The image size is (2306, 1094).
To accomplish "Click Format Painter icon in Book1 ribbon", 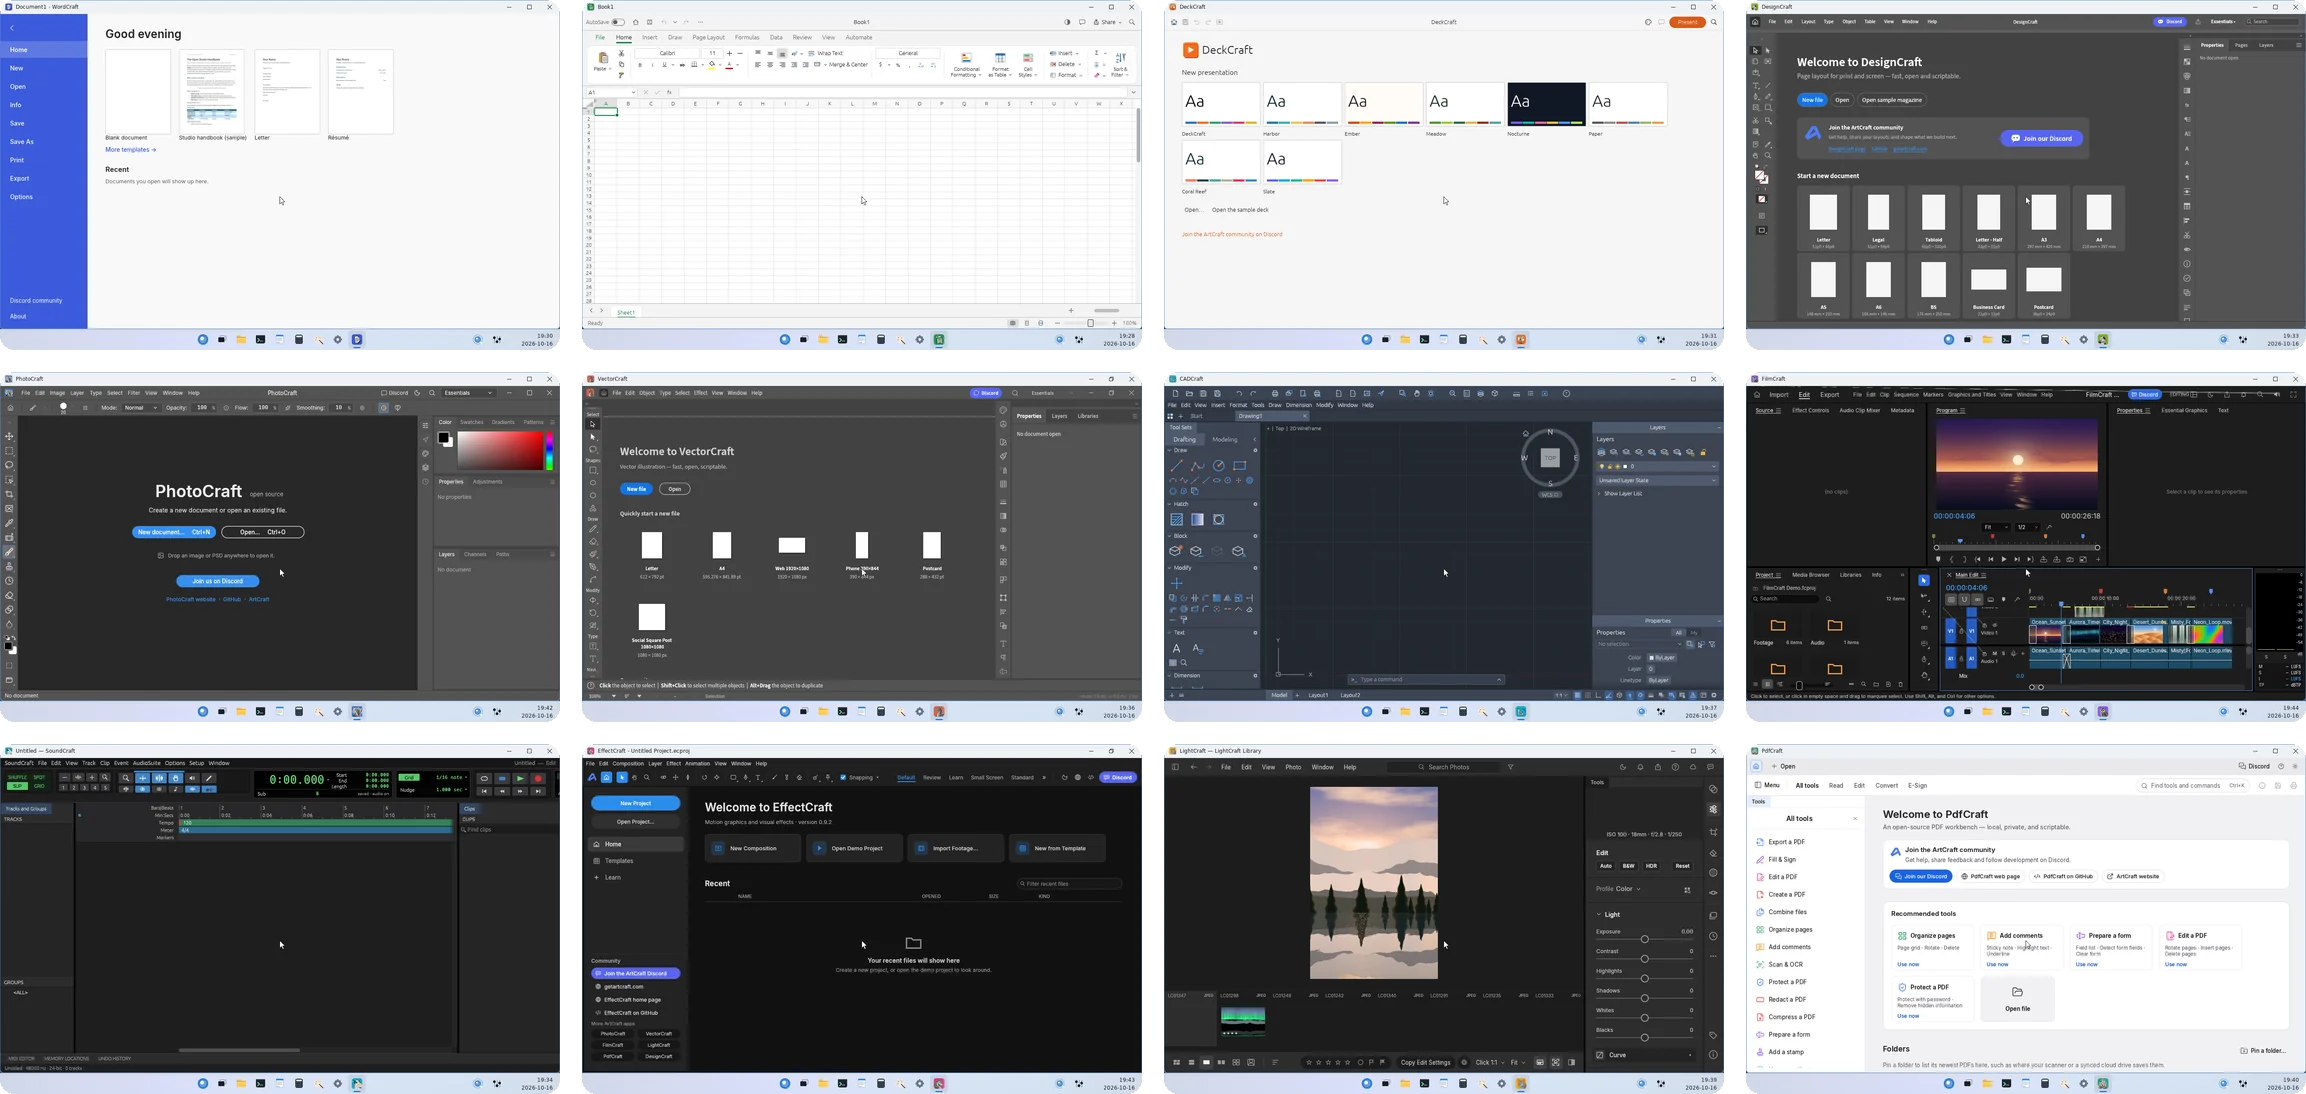I will pyautogui.click(x=622, y=75).
